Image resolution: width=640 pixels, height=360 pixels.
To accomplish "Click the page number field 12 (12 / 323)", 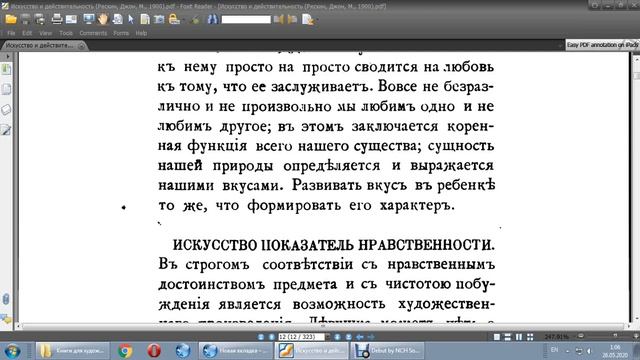I will tap(301, 337).
